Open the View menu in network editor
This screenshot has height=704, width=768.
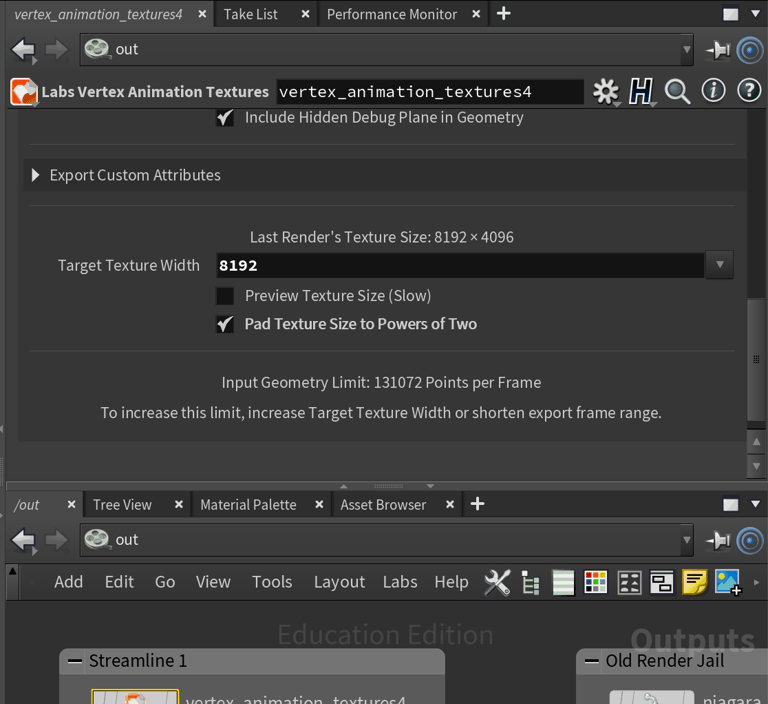(x=213, y=582)
